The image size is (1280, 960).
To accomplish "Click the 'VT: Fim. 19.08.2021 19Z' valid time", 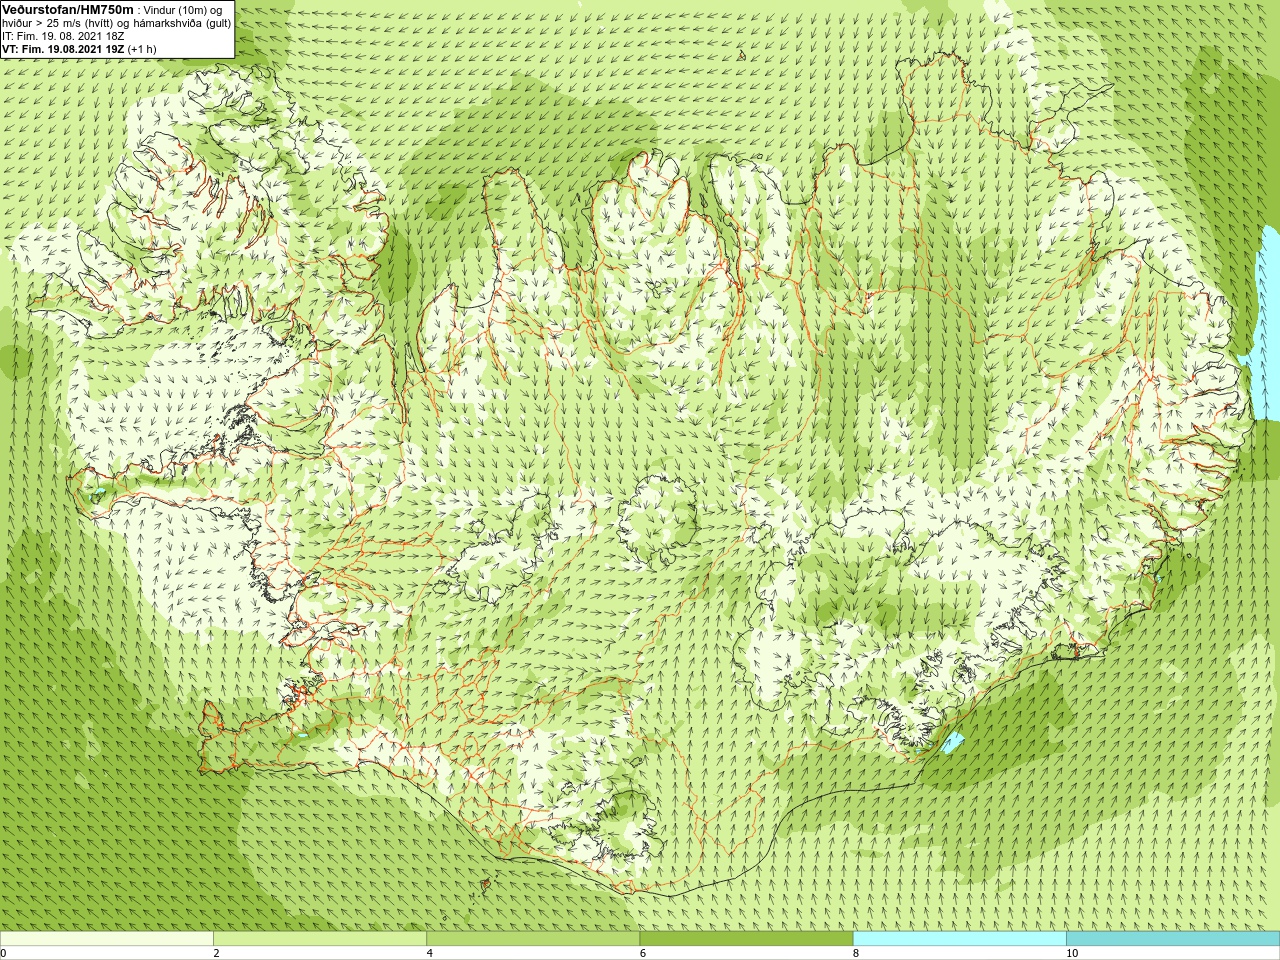I will [x=63, y=49].
